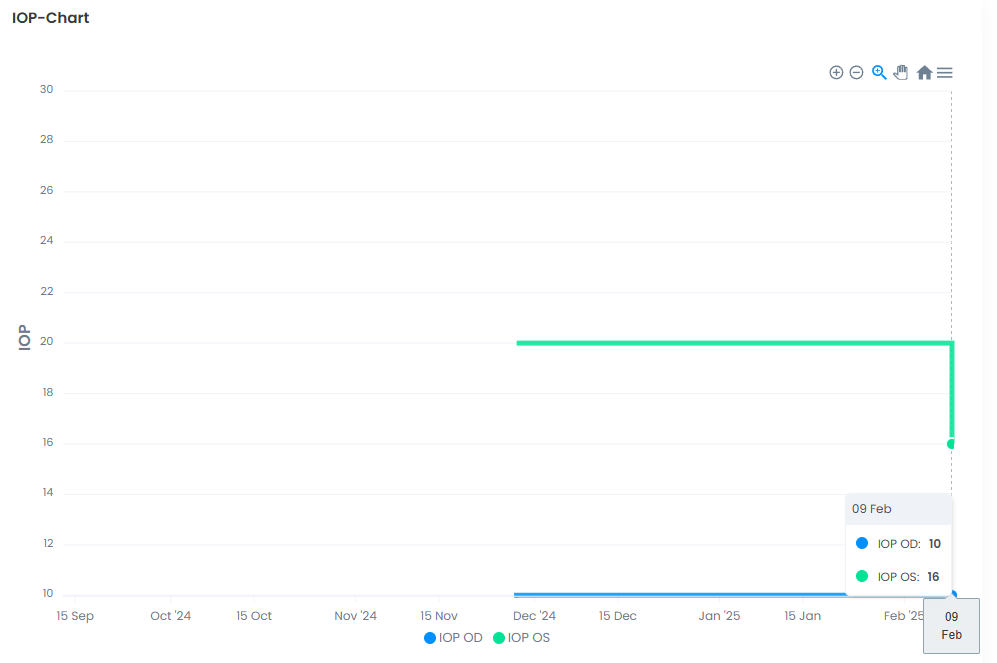Toggle IOP OD series via legend label
This screenshot has height=663, width=997.
(460, 638)
